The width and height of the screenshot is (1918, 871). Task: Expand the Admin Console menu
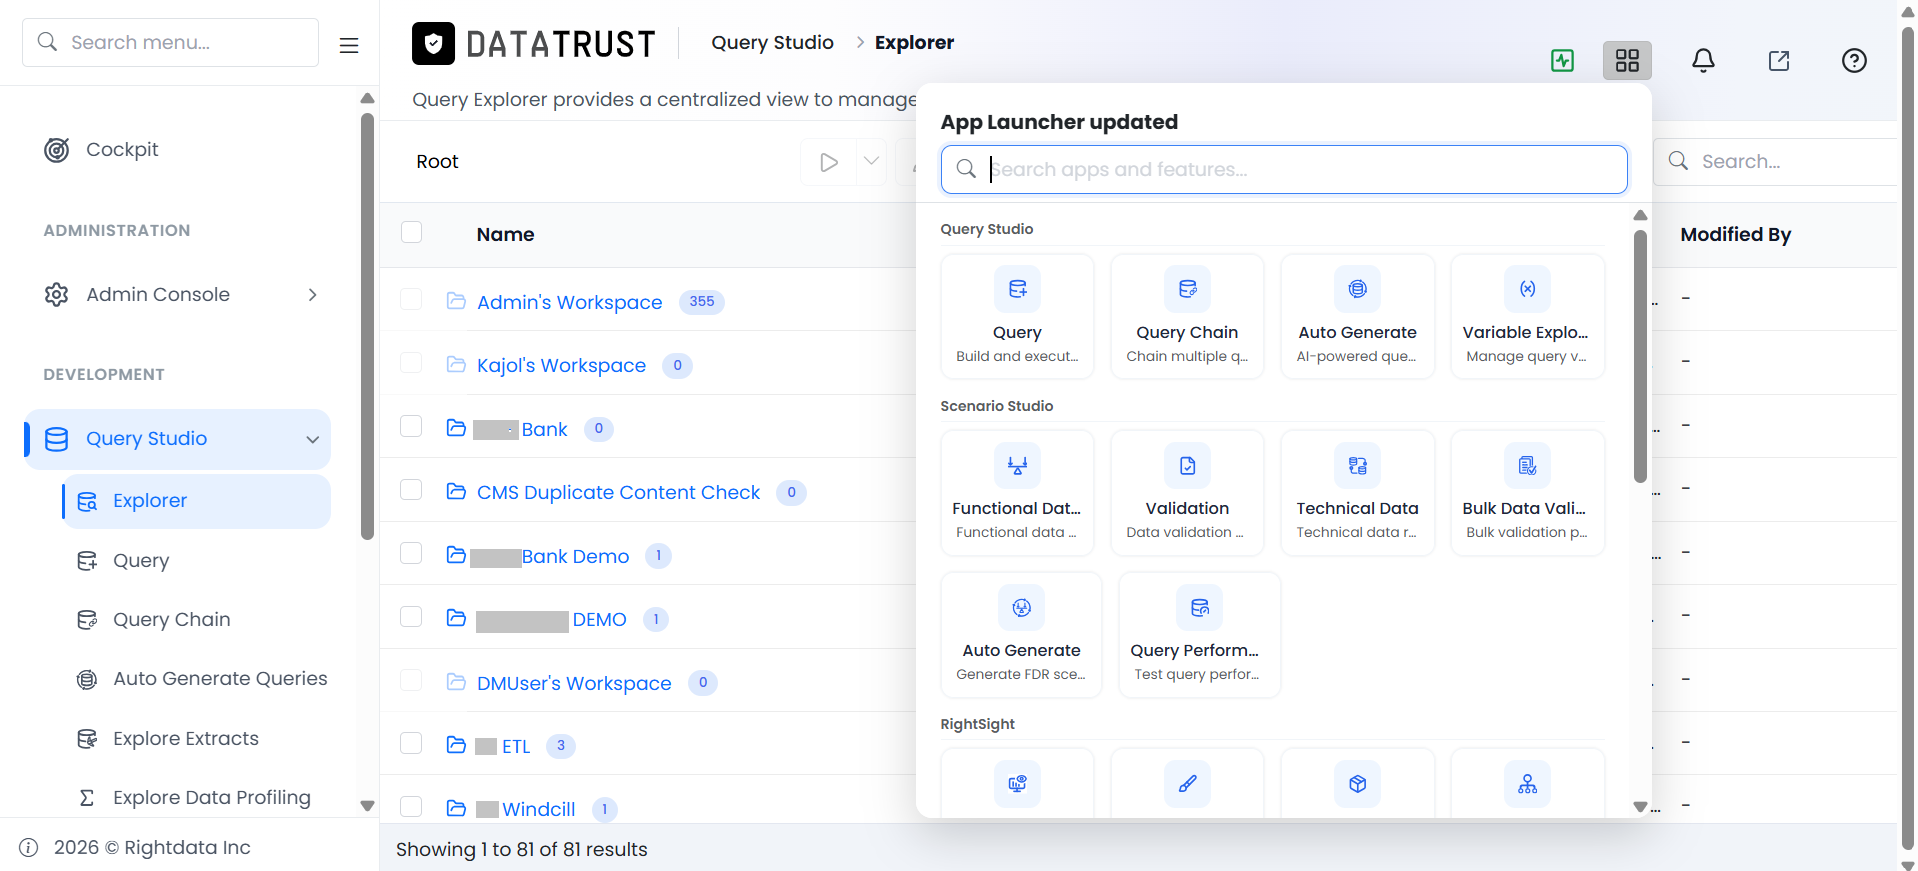(x=312, y=294)
